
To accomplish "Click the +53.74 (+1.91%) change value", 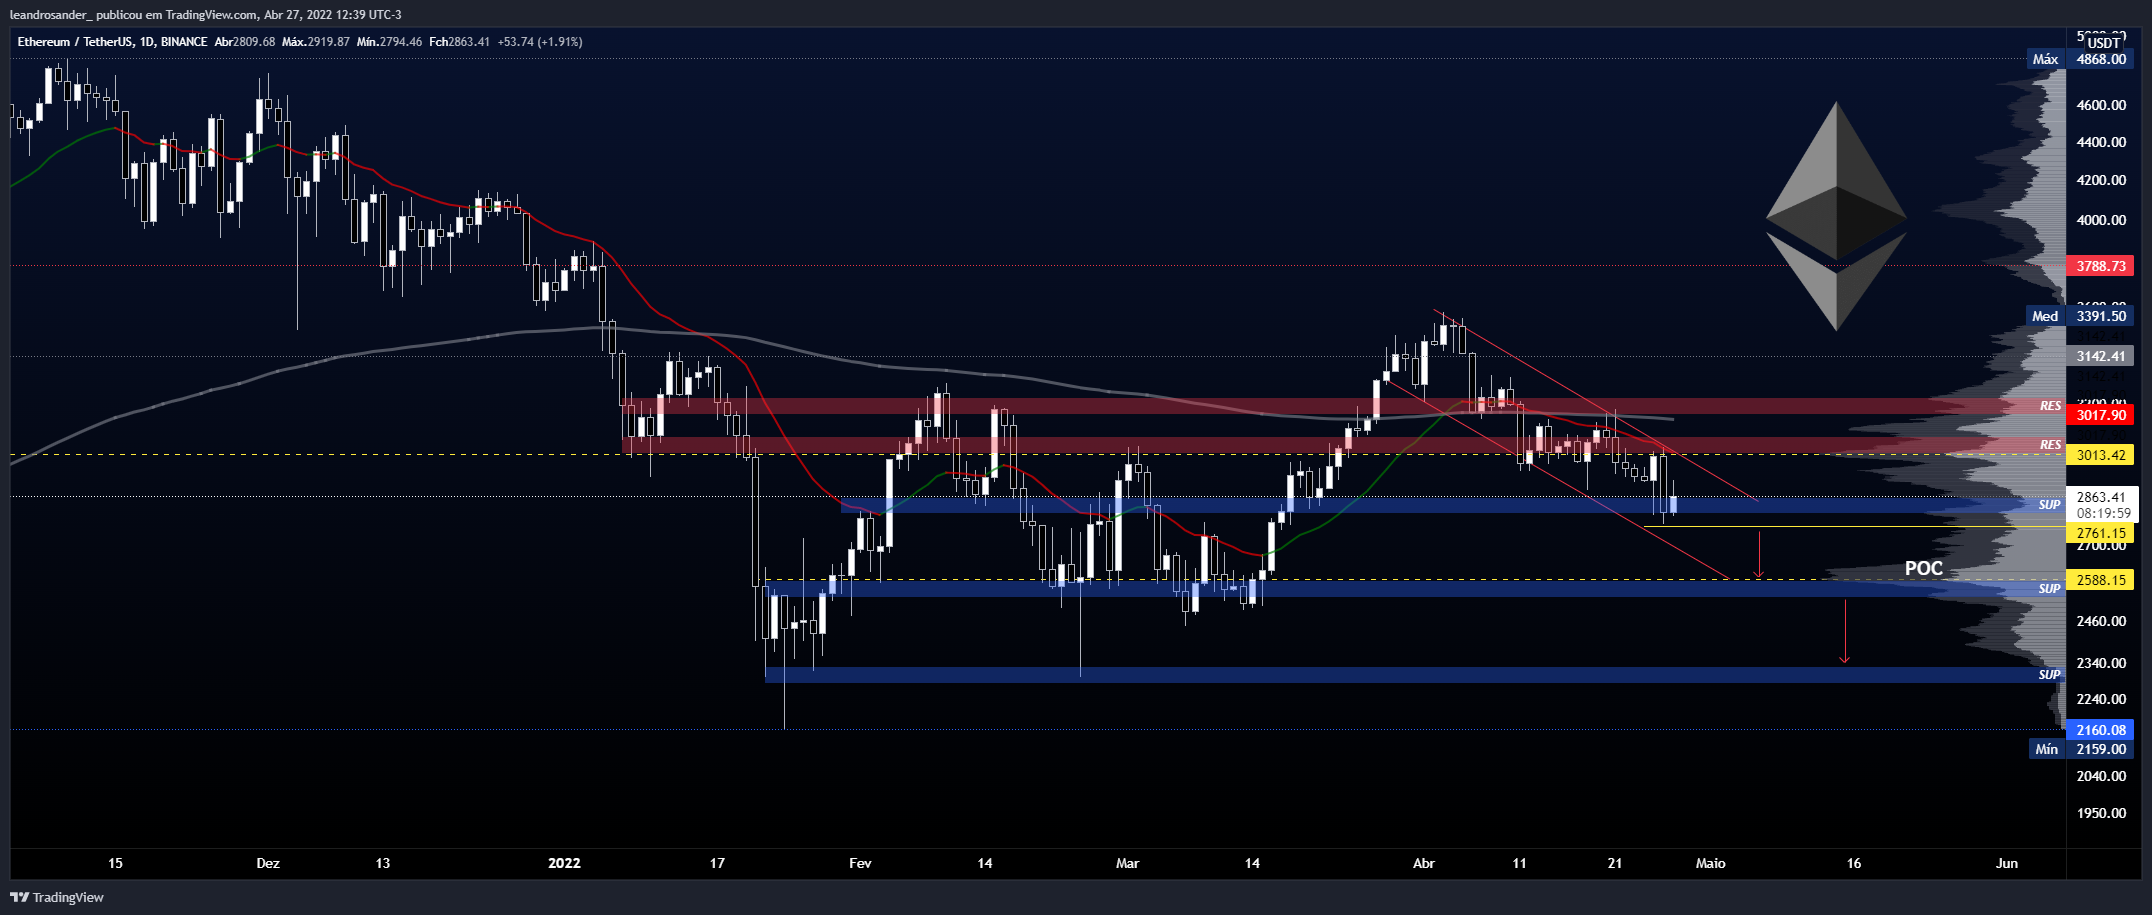I will [x=540, y=42].
